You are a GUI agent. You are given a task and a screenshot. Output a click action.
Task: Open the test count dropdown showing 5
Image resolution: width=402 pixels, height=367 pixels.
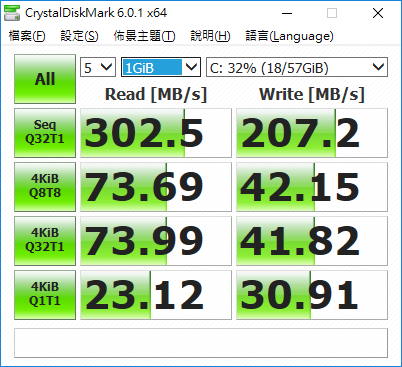(x=98, y=67)
